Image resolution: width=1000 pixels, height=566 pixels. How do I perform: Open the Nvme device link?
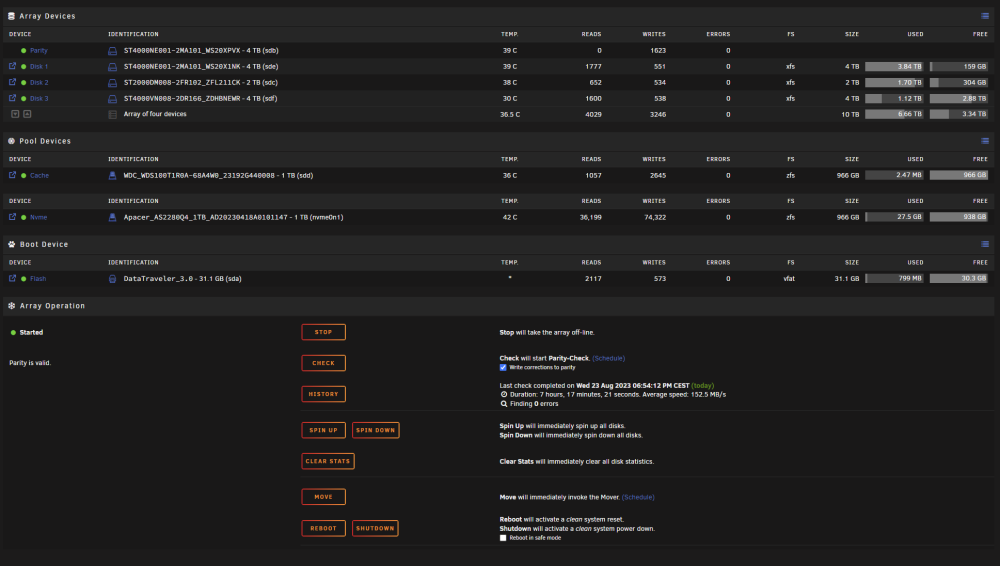point(38,218)
